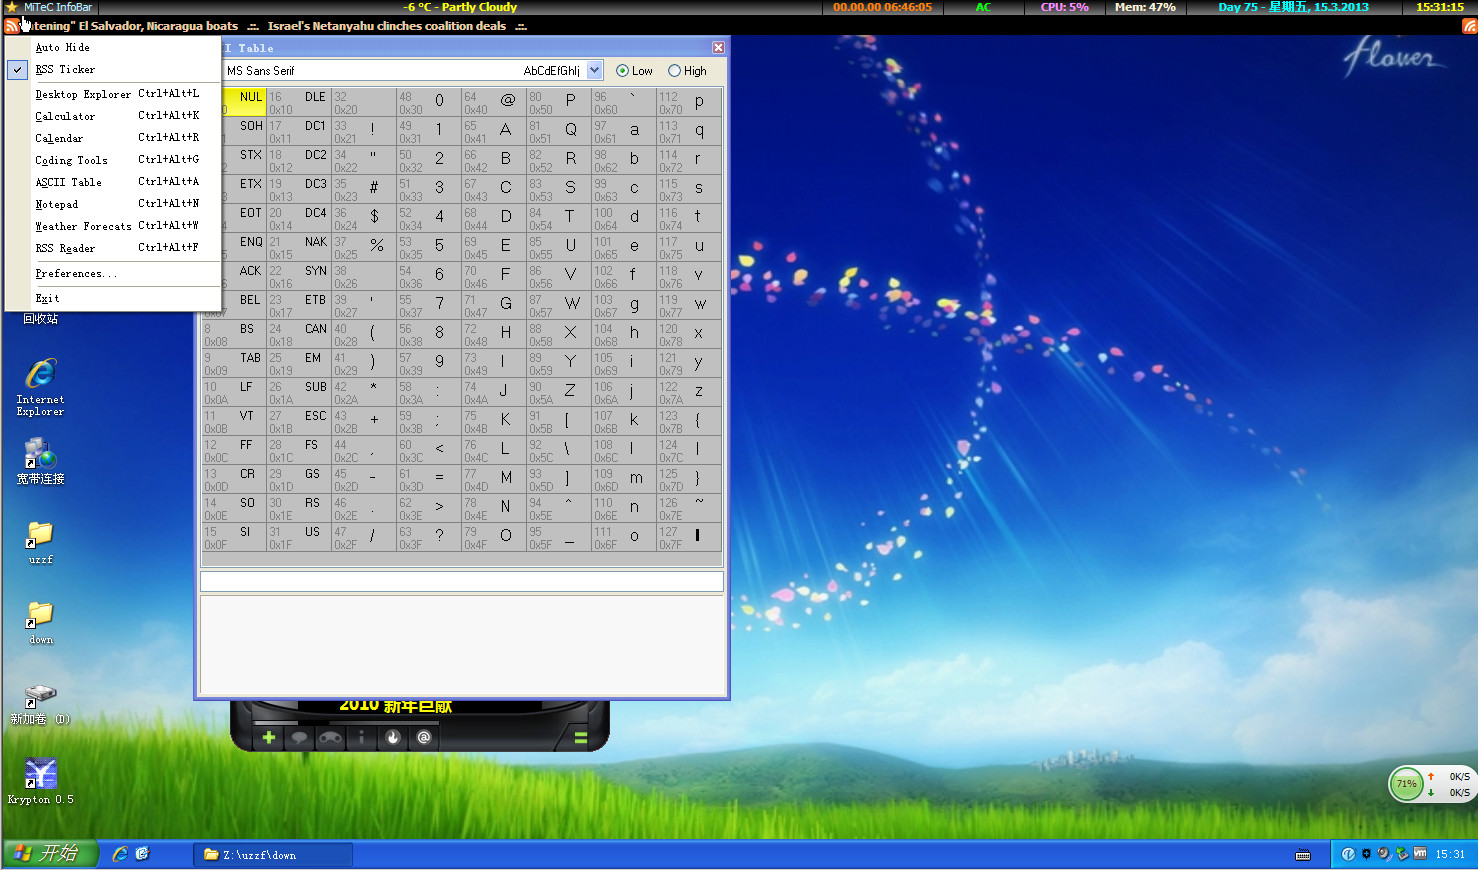This screenshot has width=1478, height=870.
Task: Click the clock showing 15:31:15 in InfoBar
Action: [1440, 7]
